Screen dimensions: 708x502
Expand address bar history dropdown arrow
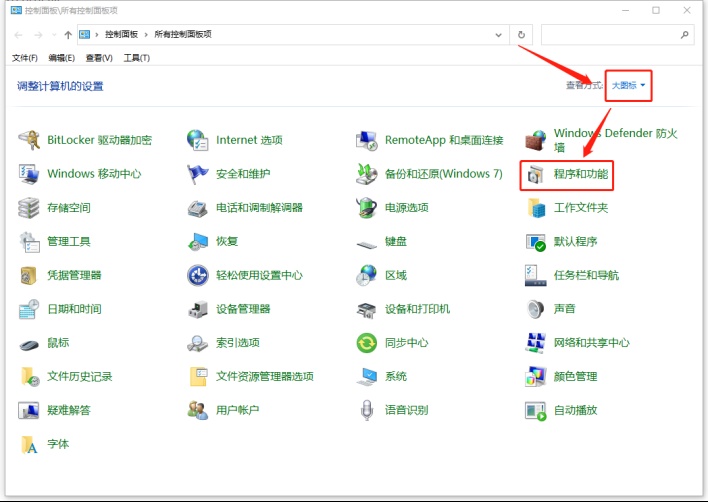coord(498,35)
